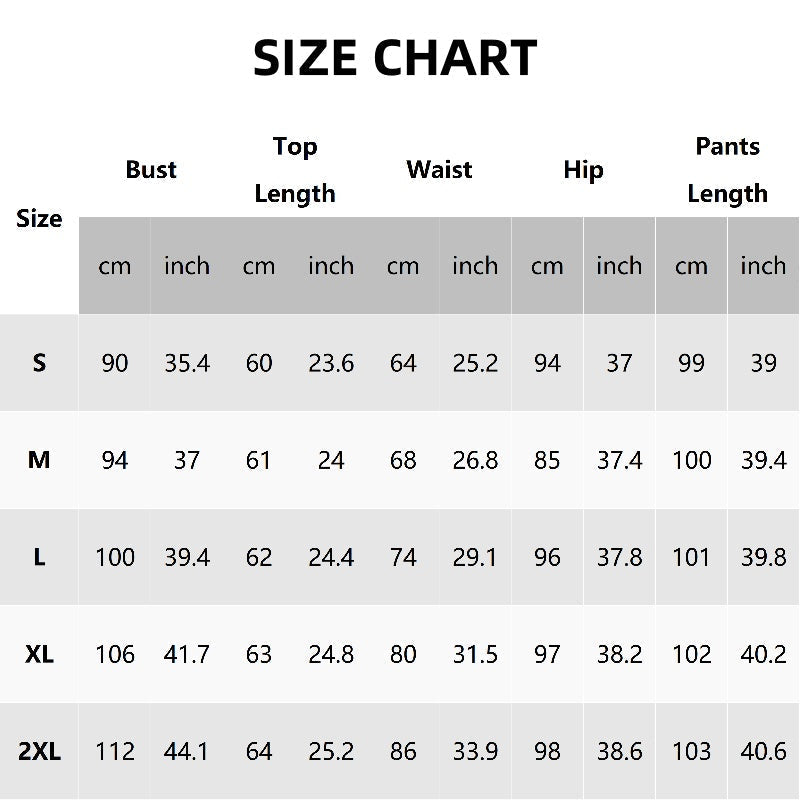Click the Size header label
This screenshot has height=800, width=800.
coord(39,219)
